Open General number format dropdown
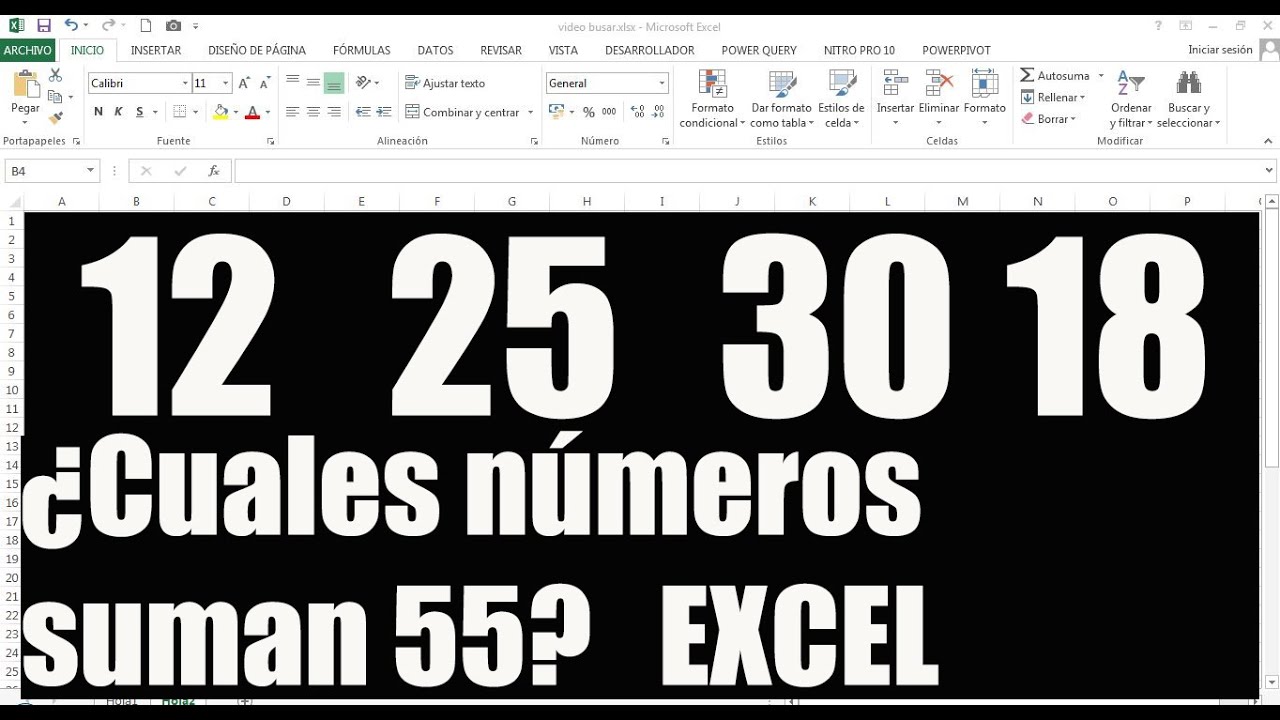The image size is (1280, 720). [661, 83]
